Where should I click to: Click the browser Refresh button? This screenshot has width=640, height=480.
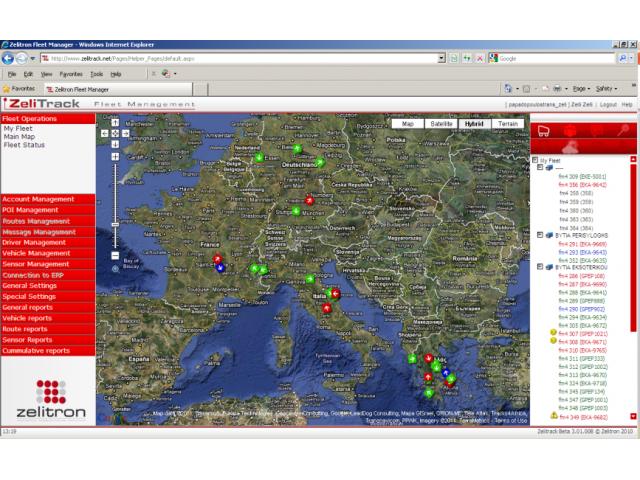click(467, 58)
